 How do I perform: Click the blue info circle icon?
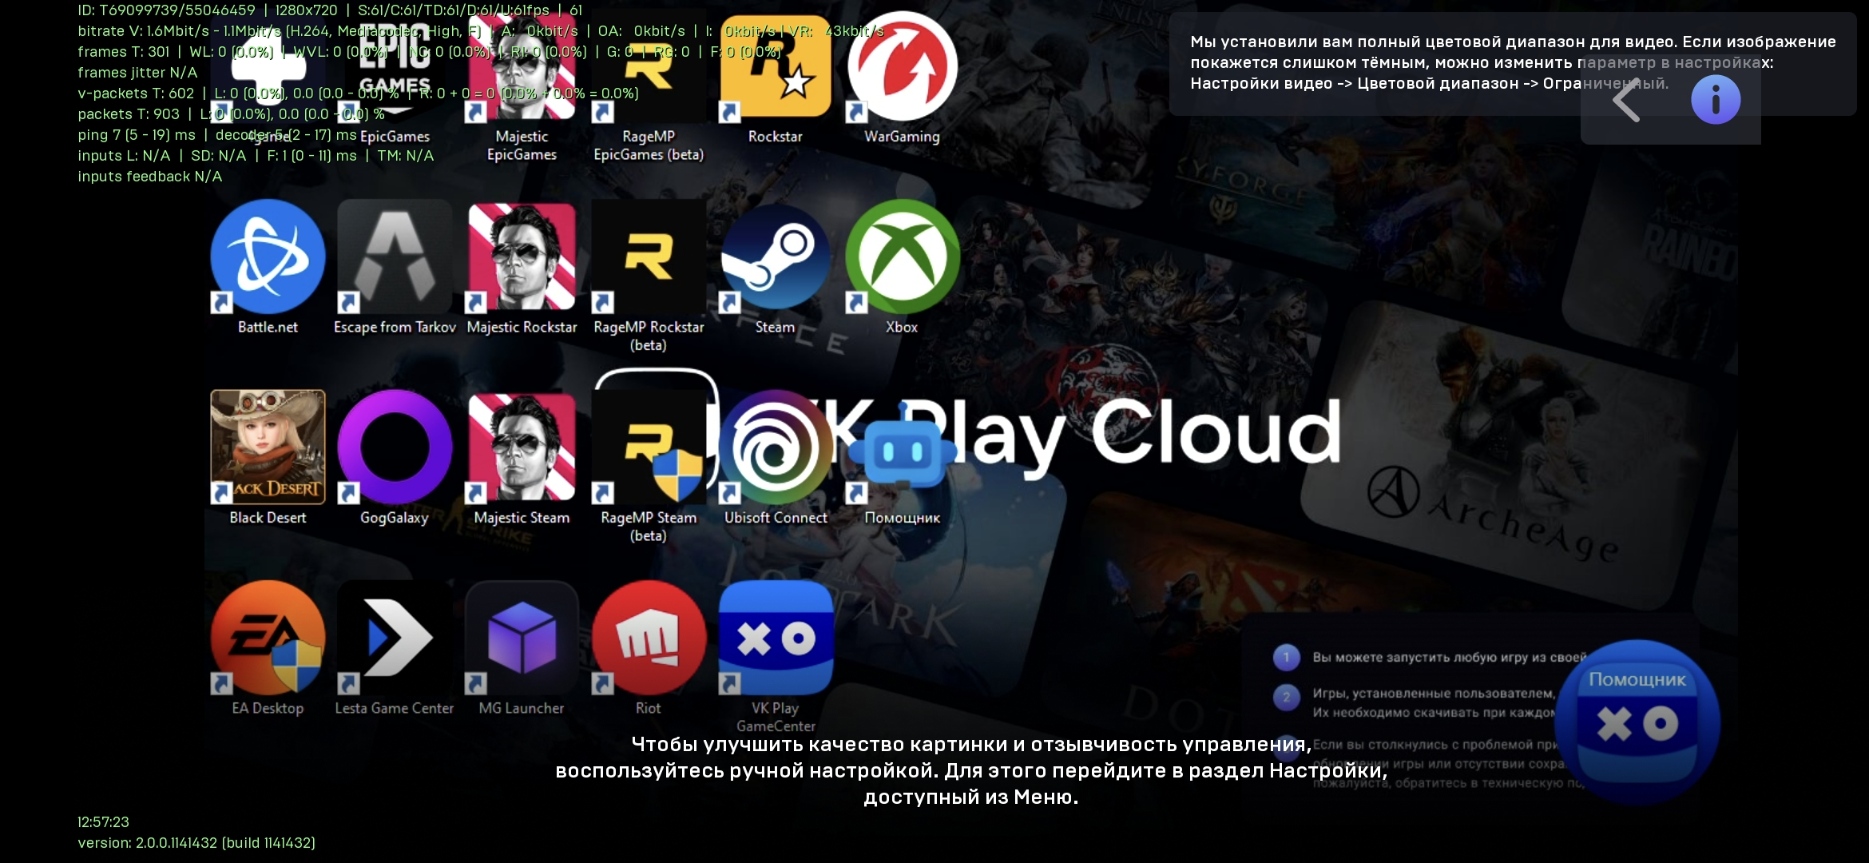click(x=1715, y=100)
